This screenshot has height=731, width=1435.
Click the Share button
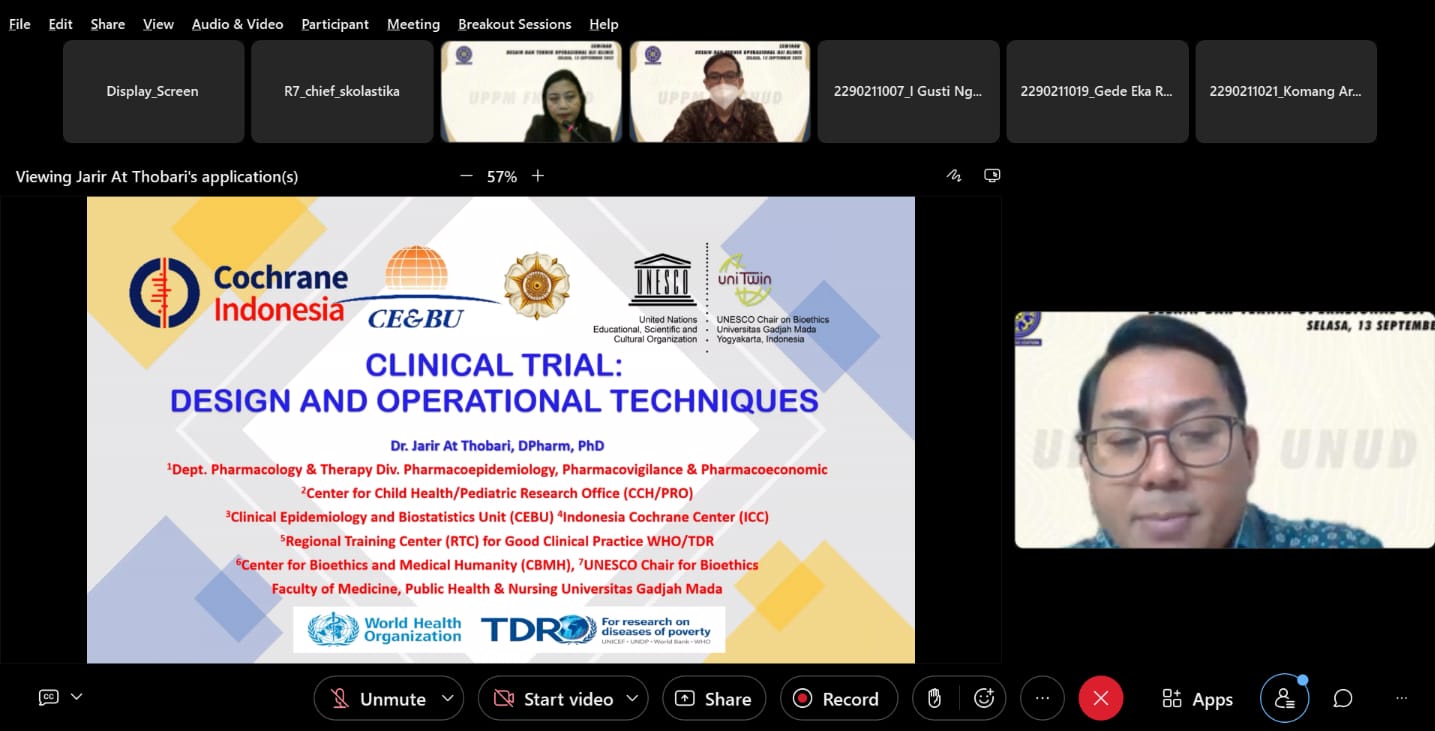click(714, 699)
